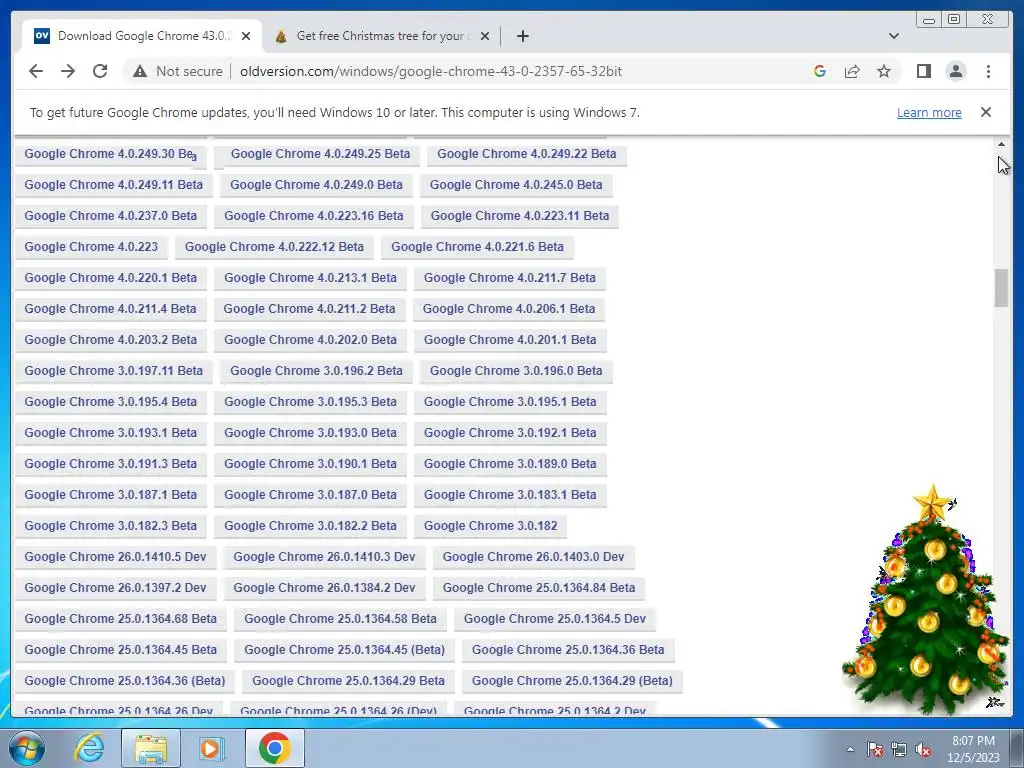This screenshot has width=1024, height=768.
Task: Select Google Chrome 25.0.1364.84 Beta
Action: click(539, 588)
